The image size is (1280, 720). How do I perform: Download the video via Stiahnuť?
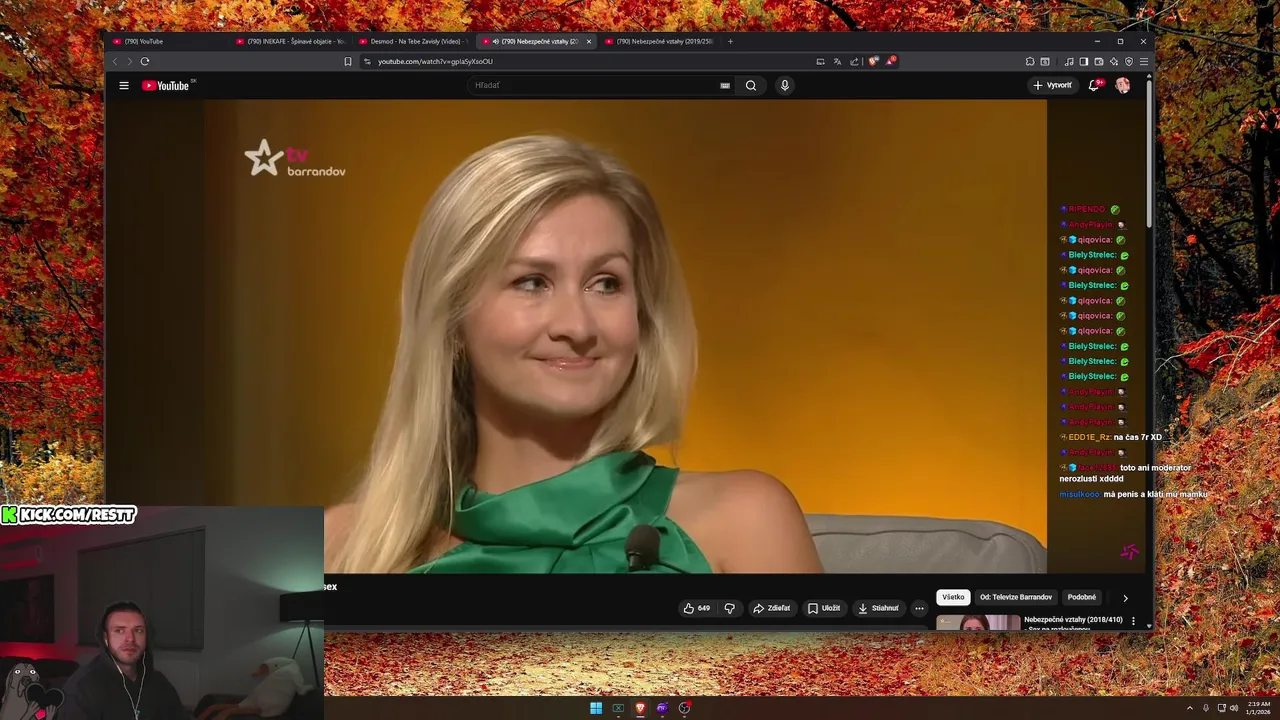click(879, 608)
